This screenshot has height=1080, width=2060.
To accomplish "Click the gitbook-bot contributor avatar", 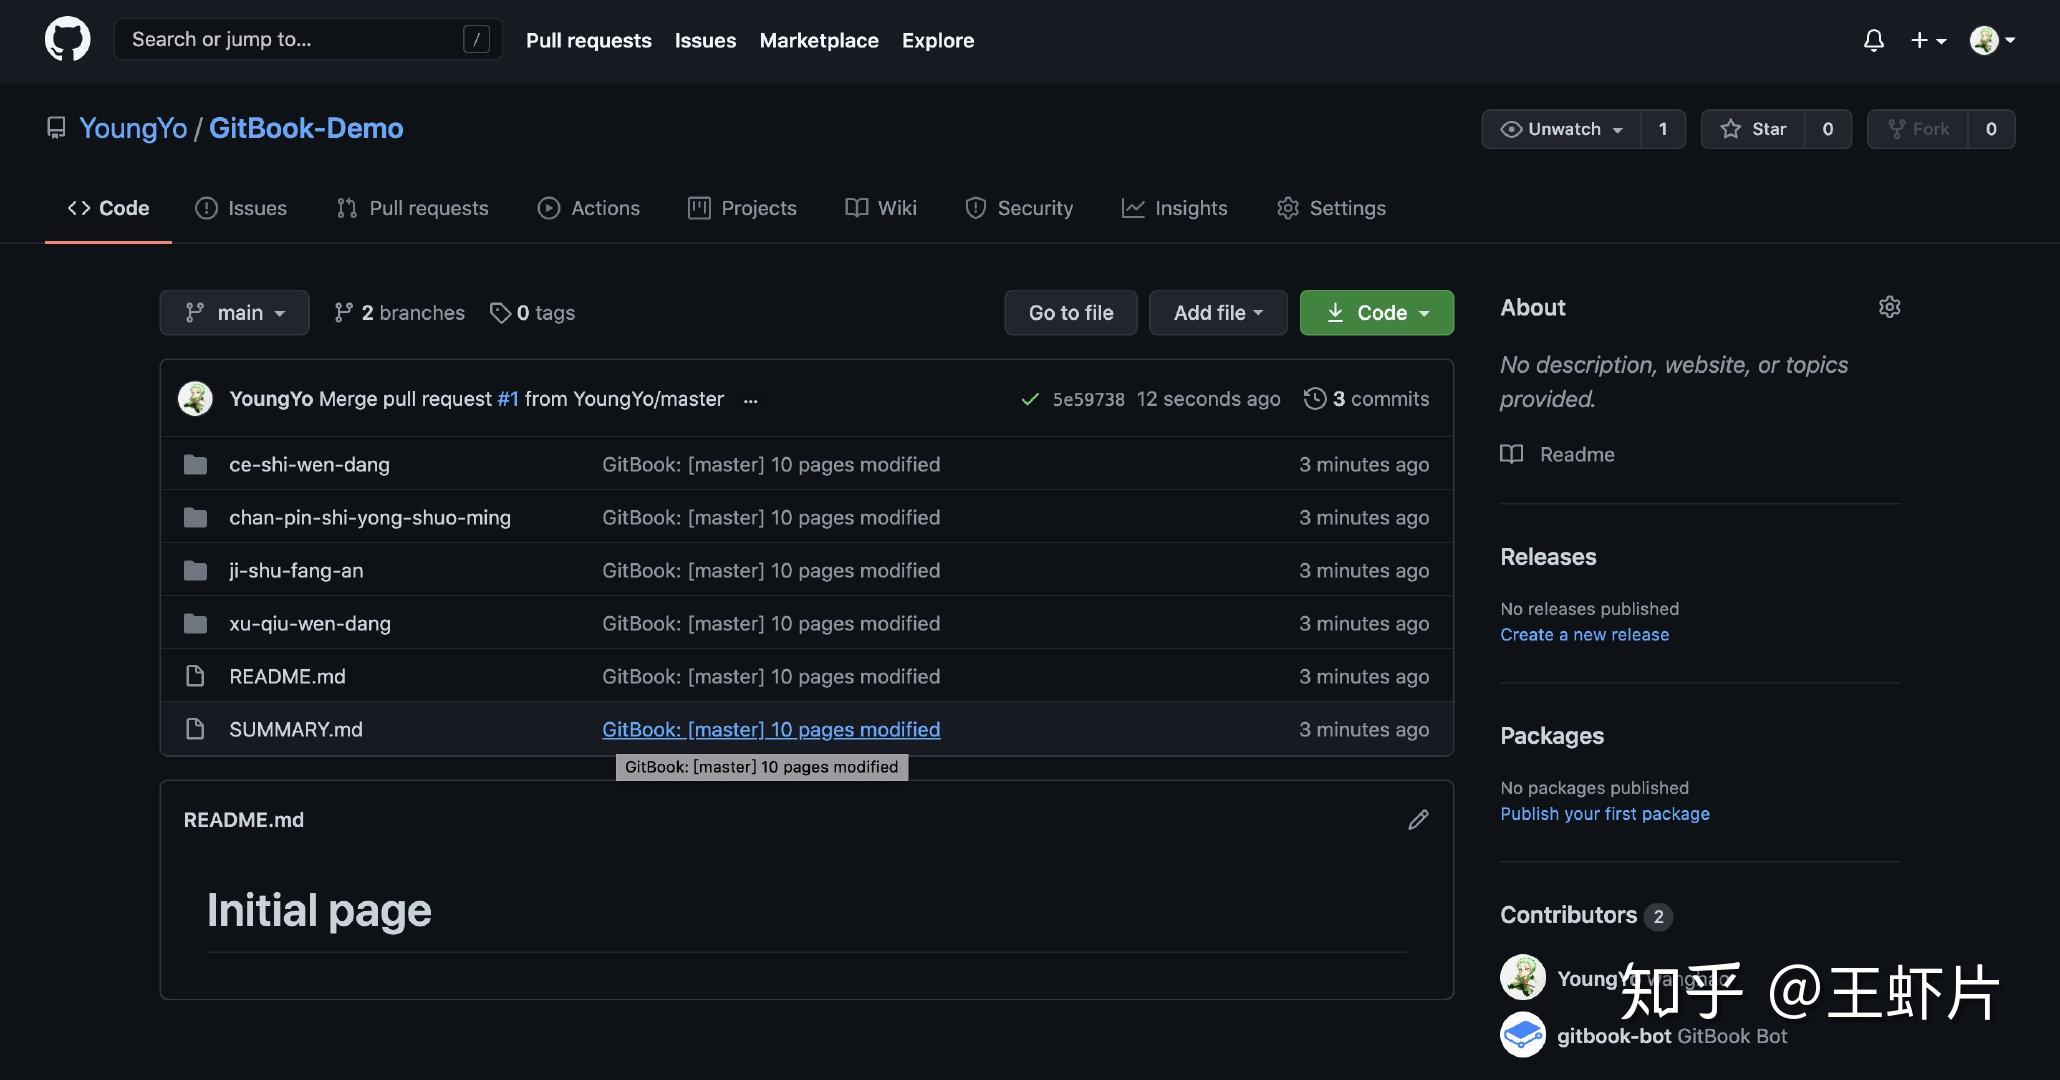I will tap(1522, 1035).
